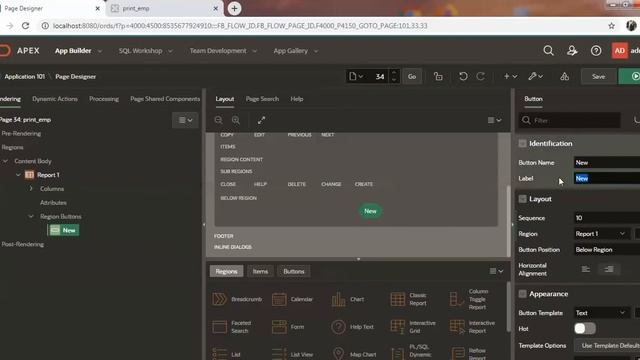The width and height of the screenshot is (640, 360).
Task: Switch to Page Search tab
Action: 262,99
